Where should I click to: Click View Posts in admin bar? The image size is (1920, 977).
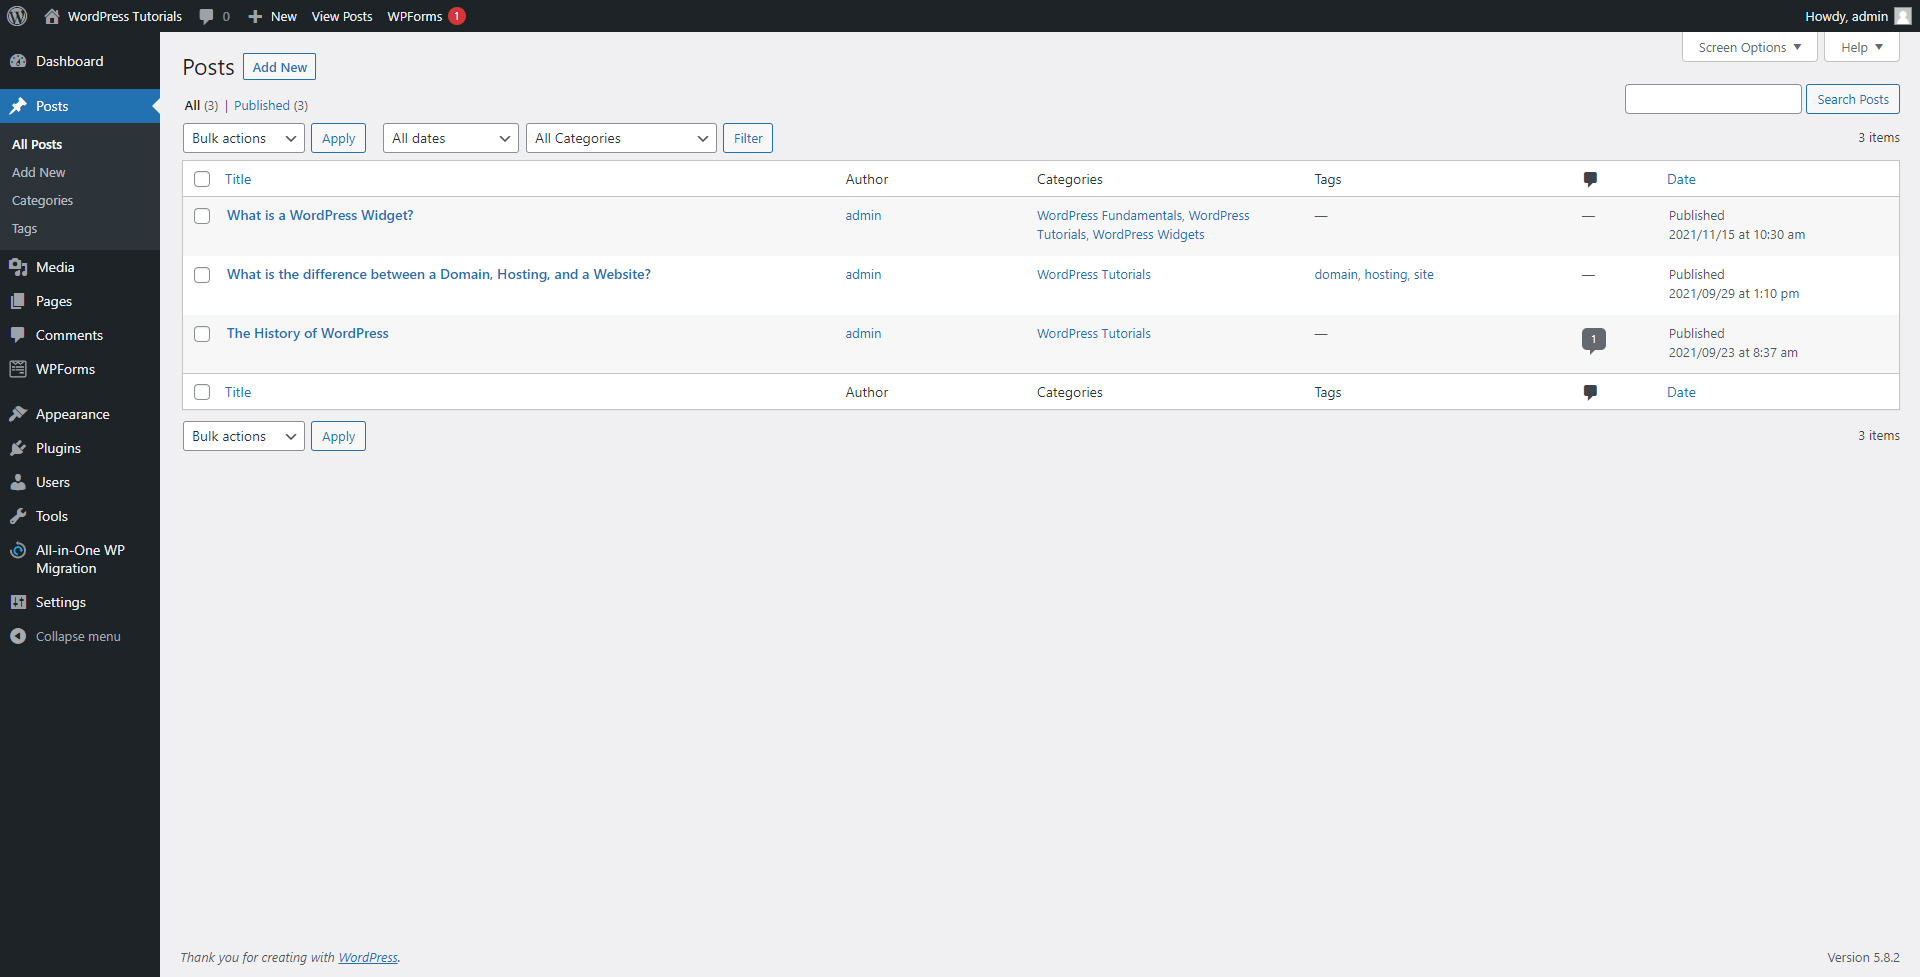(x=342, y=16)
